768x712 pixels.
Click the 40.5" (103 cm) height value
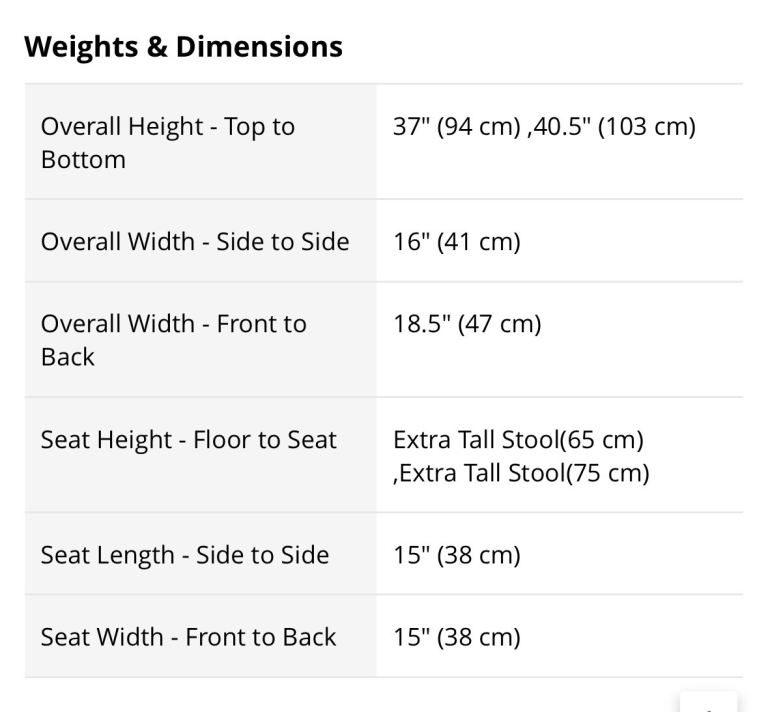pyautogui.click(x=613, y=127)
